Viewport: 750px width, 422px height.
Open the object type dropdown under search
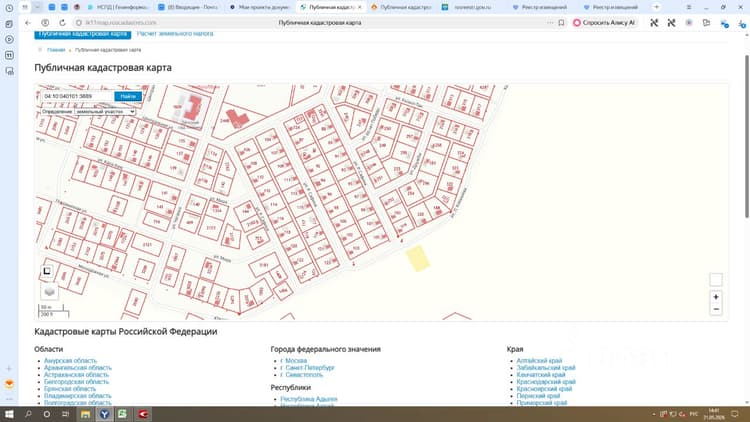[x=105, y=111]
